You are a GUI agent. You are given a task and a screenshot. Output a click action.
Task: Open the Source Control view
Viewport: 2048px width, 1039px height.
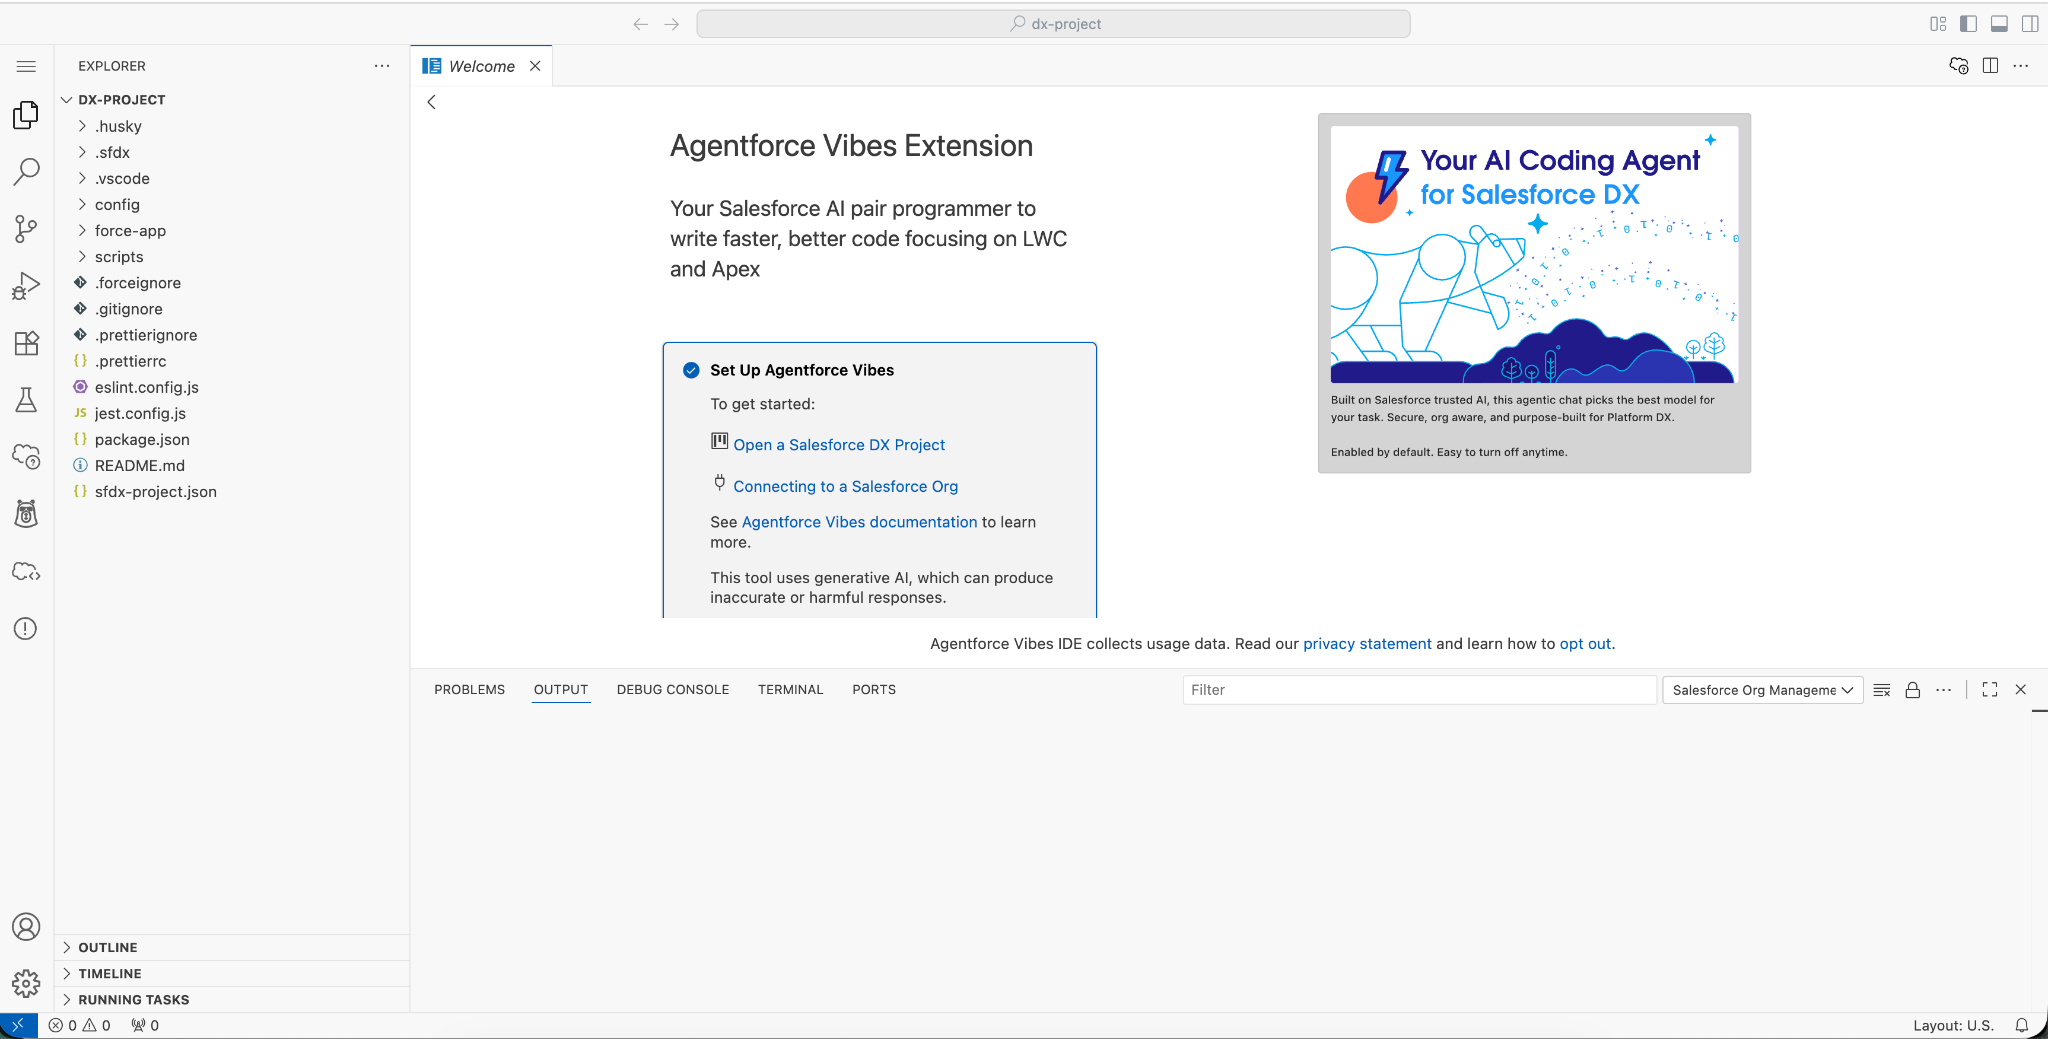[x=26, y=229]
